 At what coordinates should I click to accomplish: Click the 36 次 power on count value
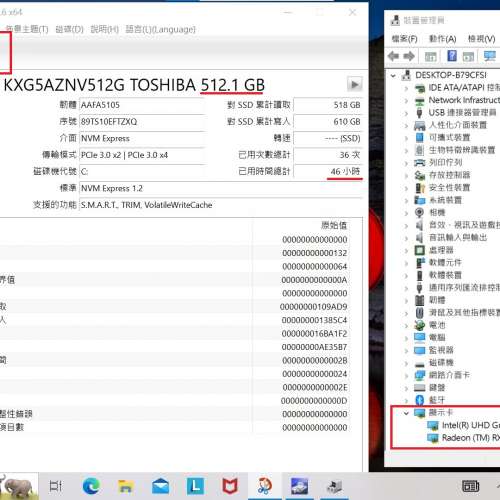click(x=328, y=155)
